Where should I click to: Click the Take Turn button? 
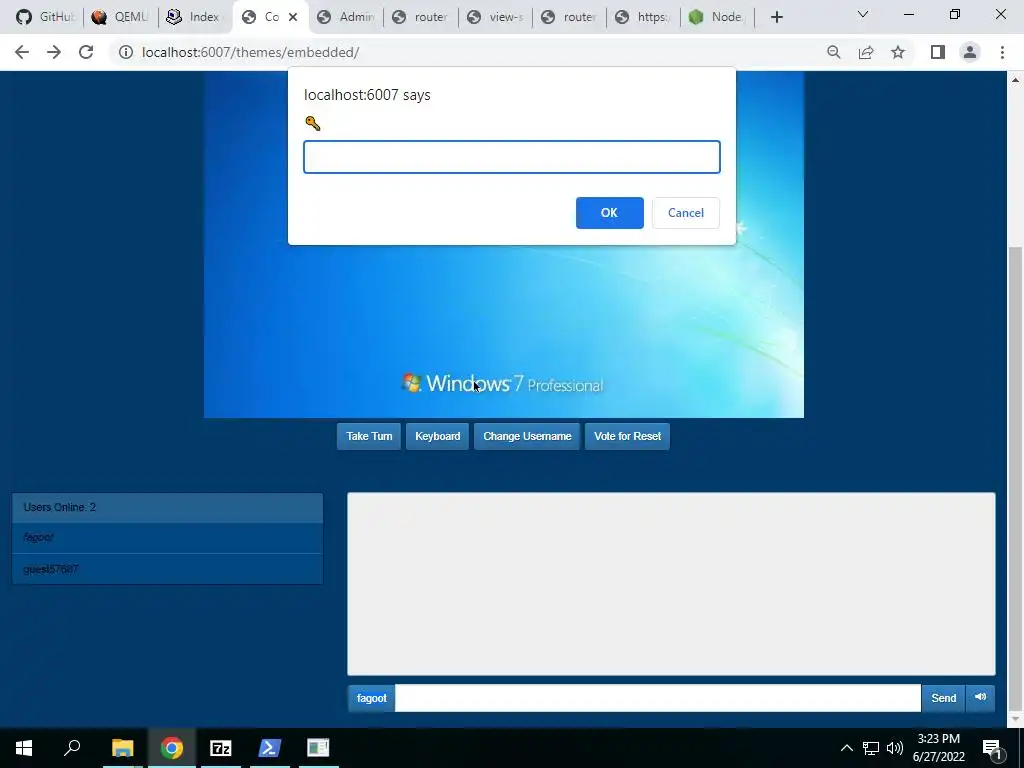point(369,436)
